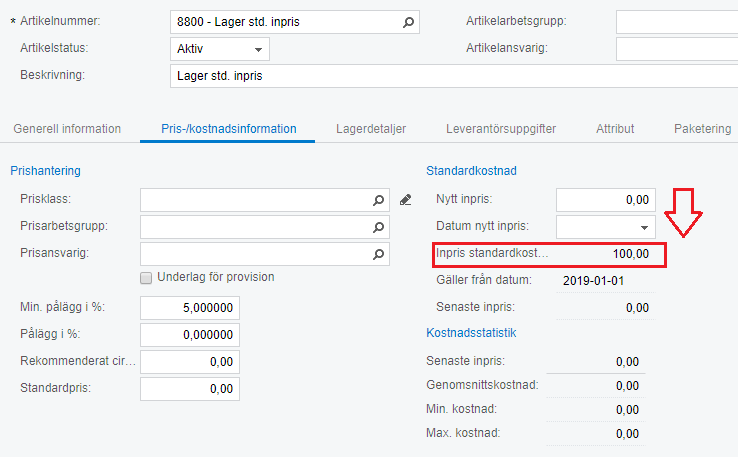Open the Paketering tab
Viewport: 738px width, 457px height.
[x=702, y=129]
